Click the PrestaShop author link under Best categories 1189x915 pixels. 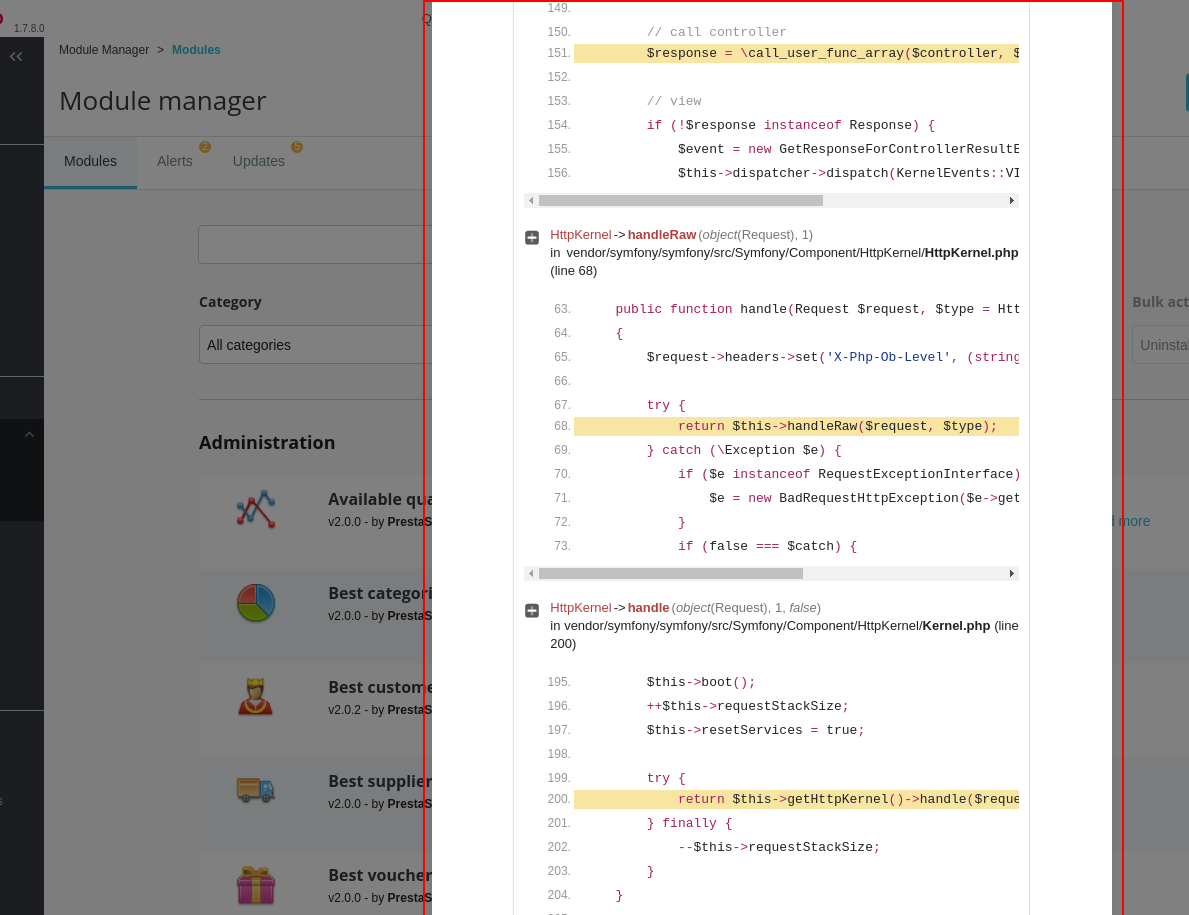coord(410,615)
